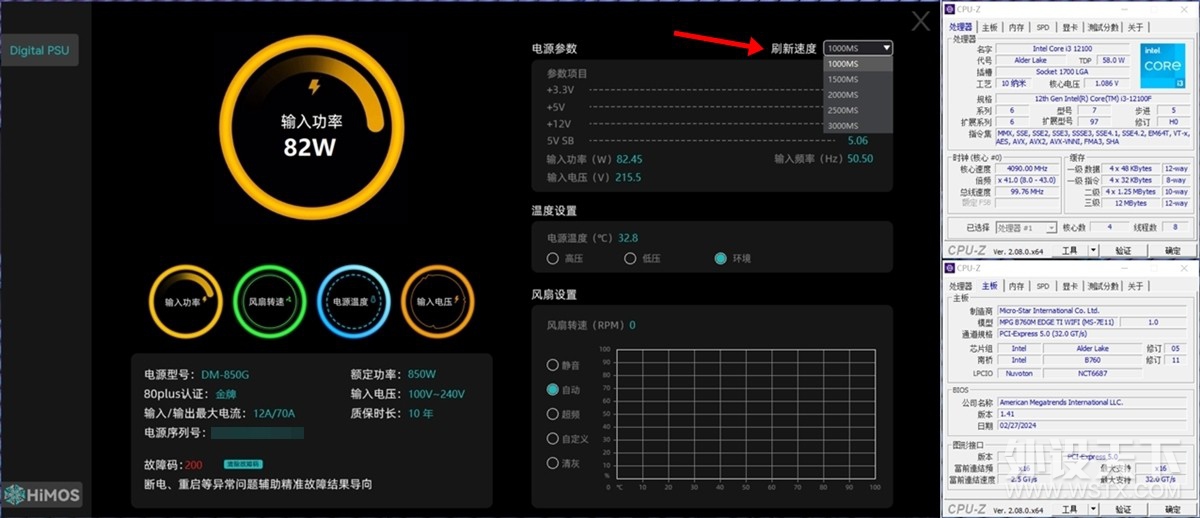Click the BIOS date 02/27/2024 field
The width and height of the screenshot is (1200, 518).
coord(1092,426)
